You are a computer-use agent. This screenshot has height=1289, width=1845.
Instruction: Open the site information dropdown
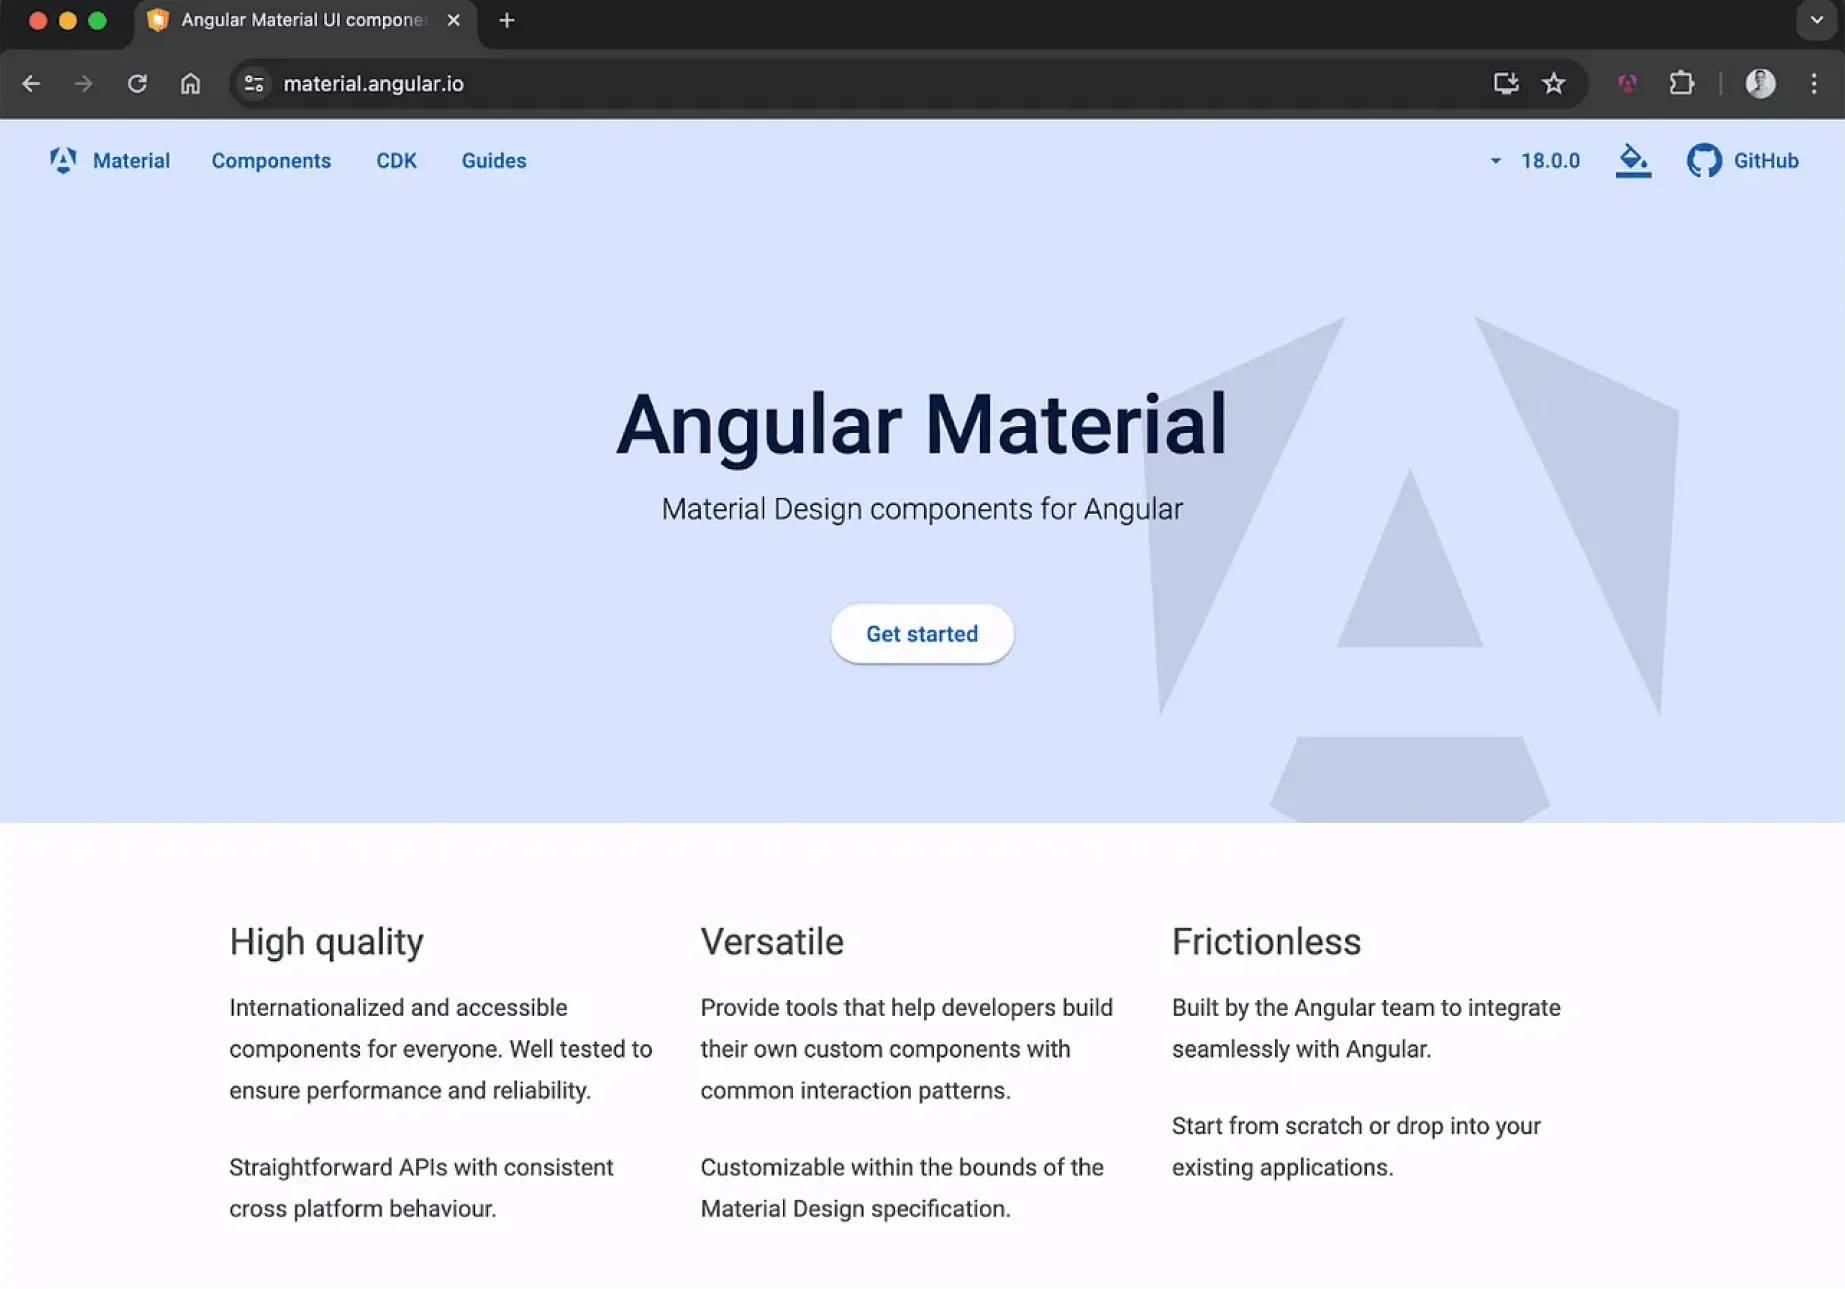252,84
